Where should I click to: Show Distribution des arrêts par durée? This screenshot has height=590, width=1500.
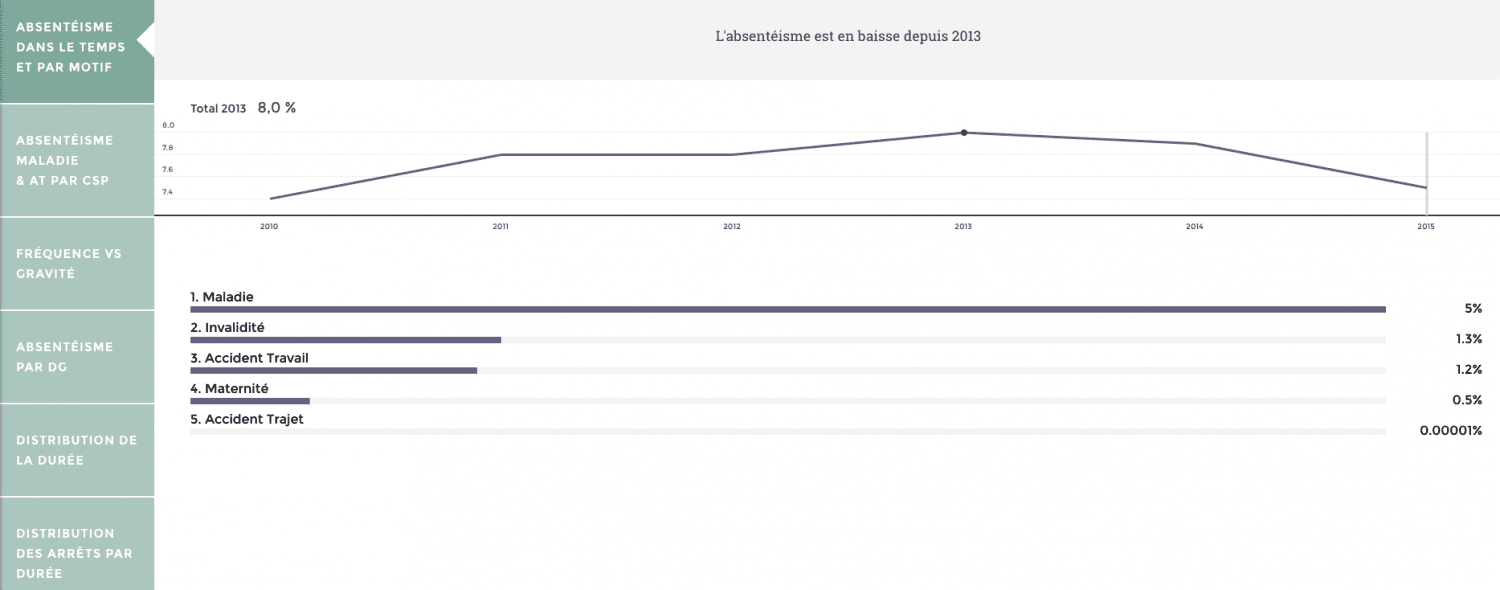[76, 553]
